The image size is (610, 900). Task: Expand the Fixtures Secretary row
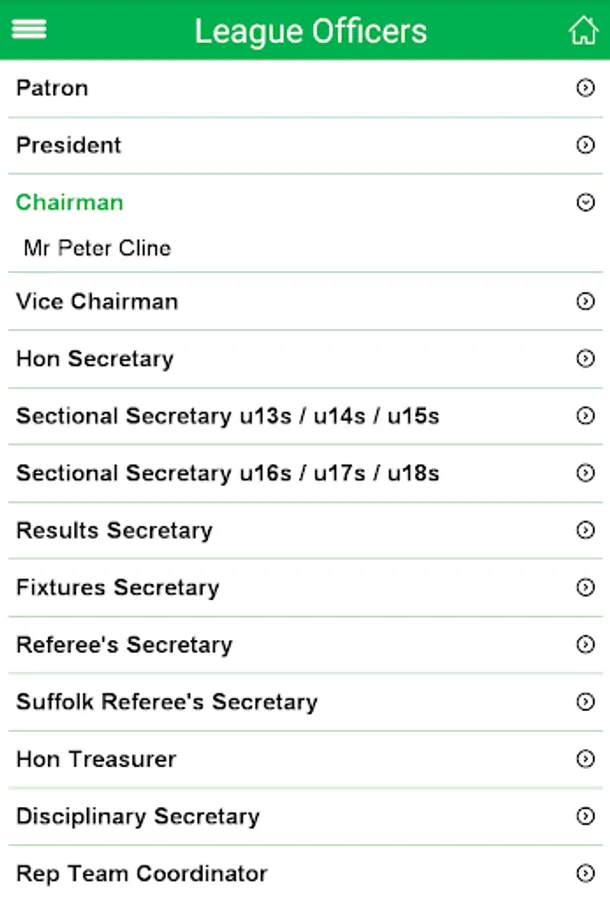pyautogui.click(x=118, y=587)
